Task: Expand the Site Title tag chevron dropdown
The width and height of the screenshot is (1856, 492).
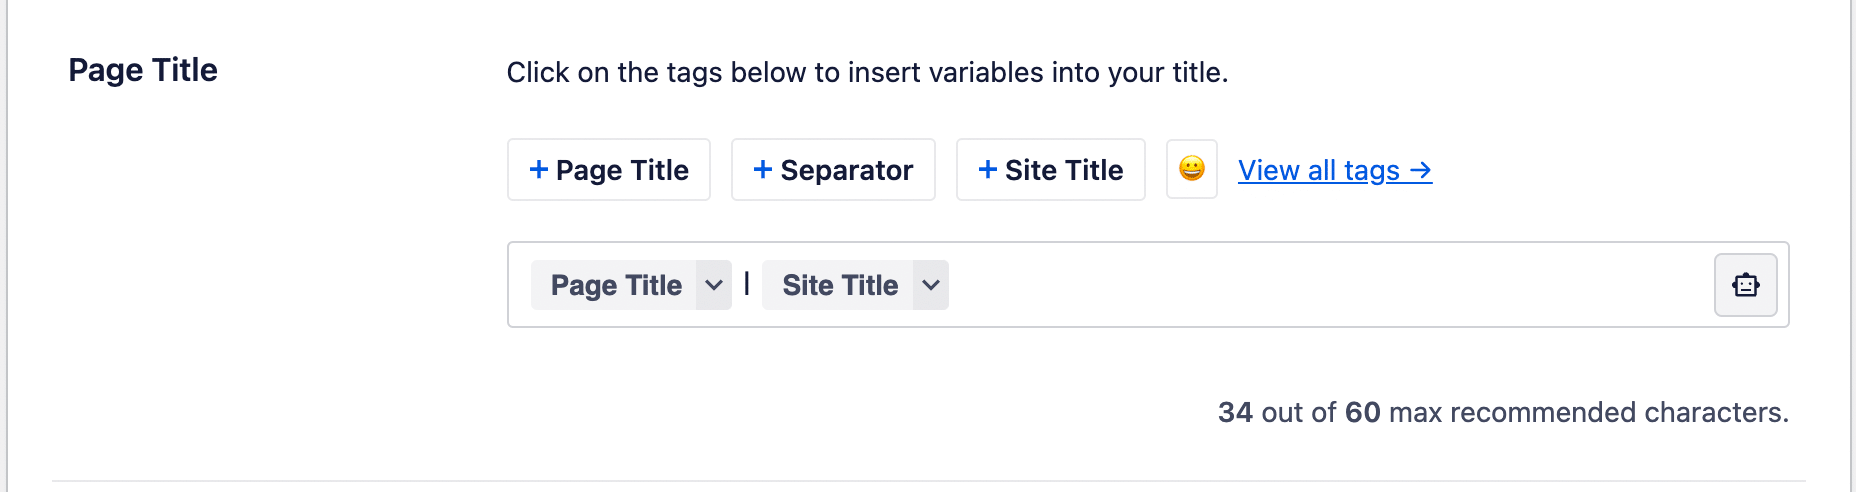Action: 930,285
